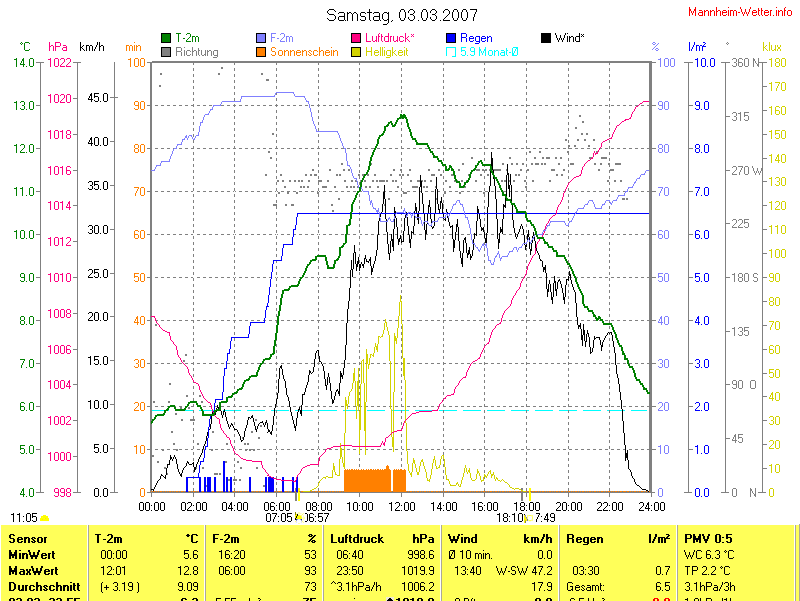Image resolution: width=800 pixels, height=601 pixels.
Task: Click the Sonnenschein legend label
Action: coord(304,52)
